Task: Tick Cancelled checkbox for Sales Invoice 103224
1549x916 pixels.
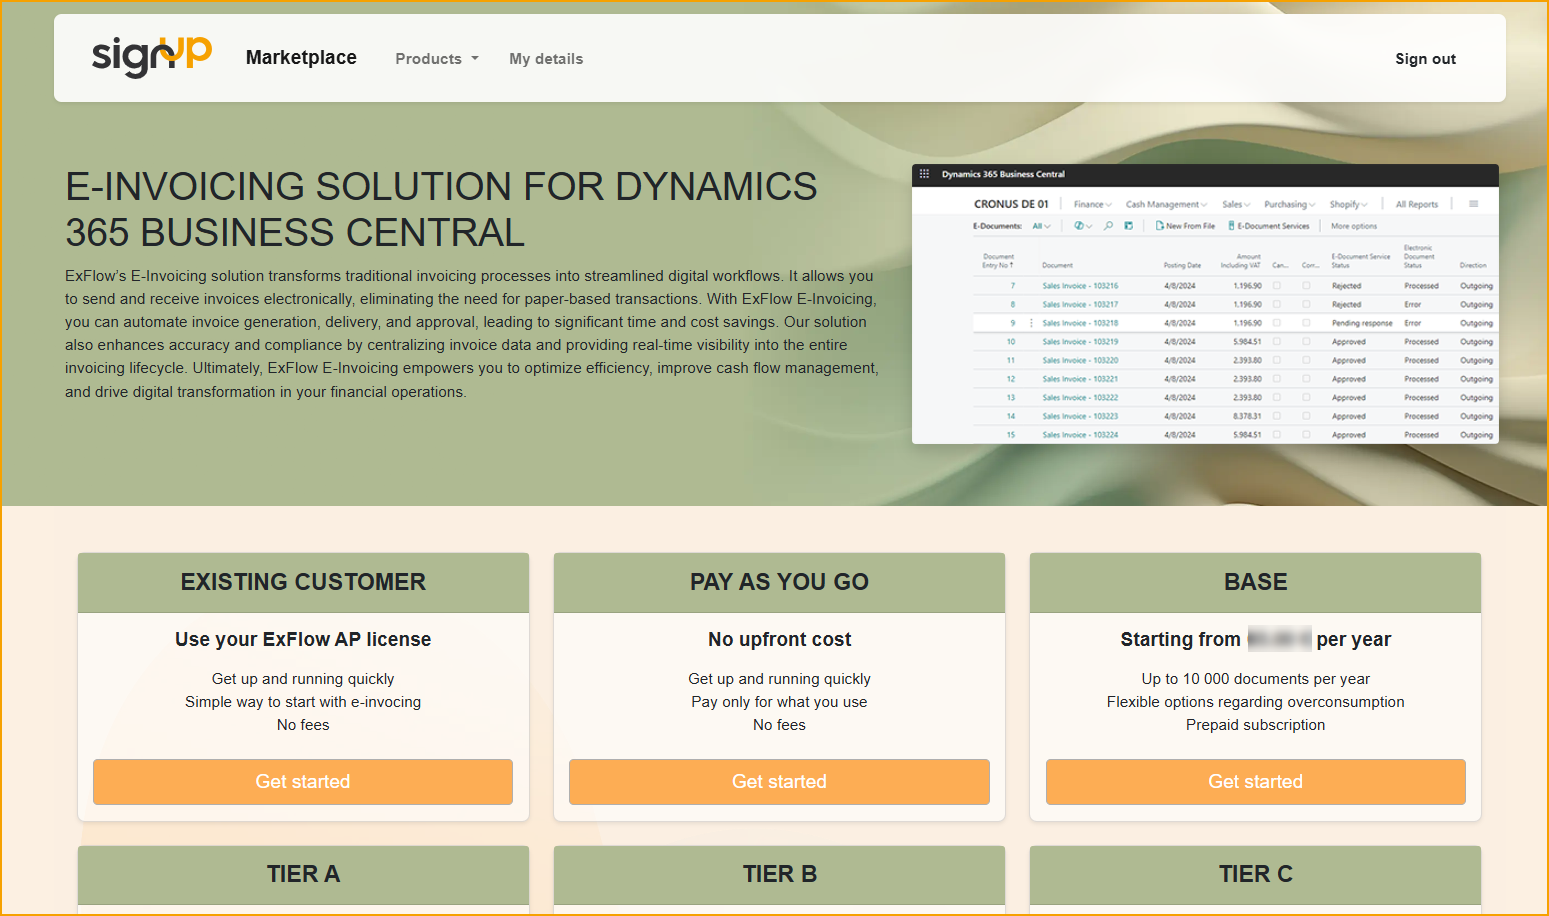Action: (x=1277, y=435)
